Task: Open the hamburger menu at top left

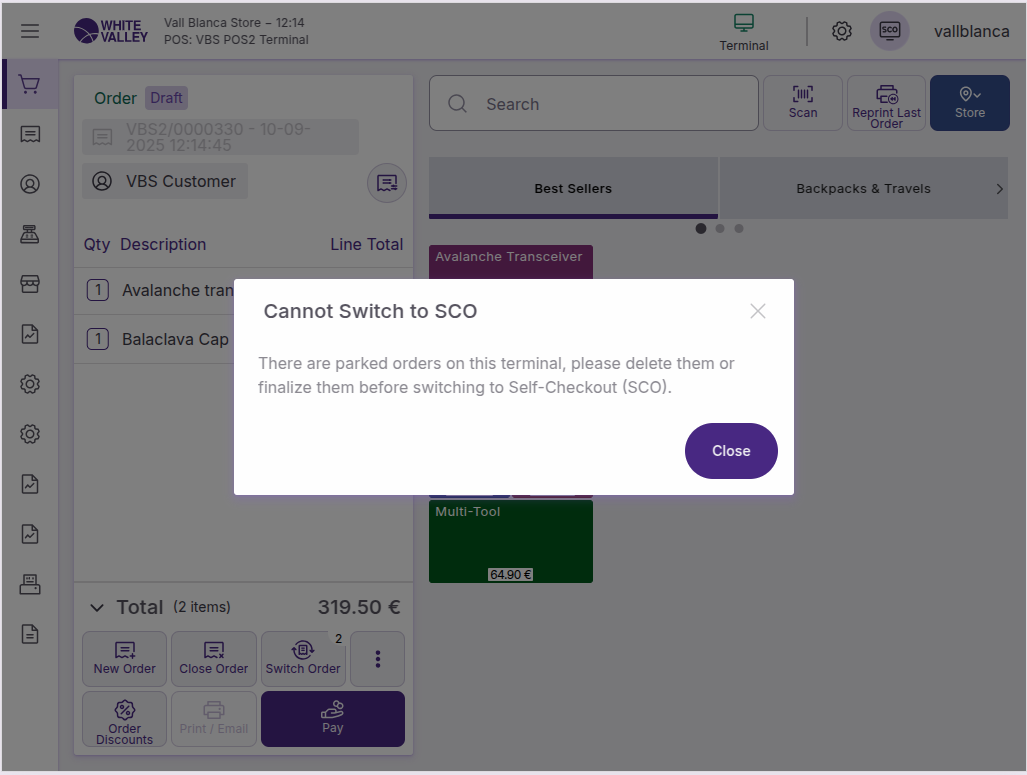Action: click(x=30, y=31)
